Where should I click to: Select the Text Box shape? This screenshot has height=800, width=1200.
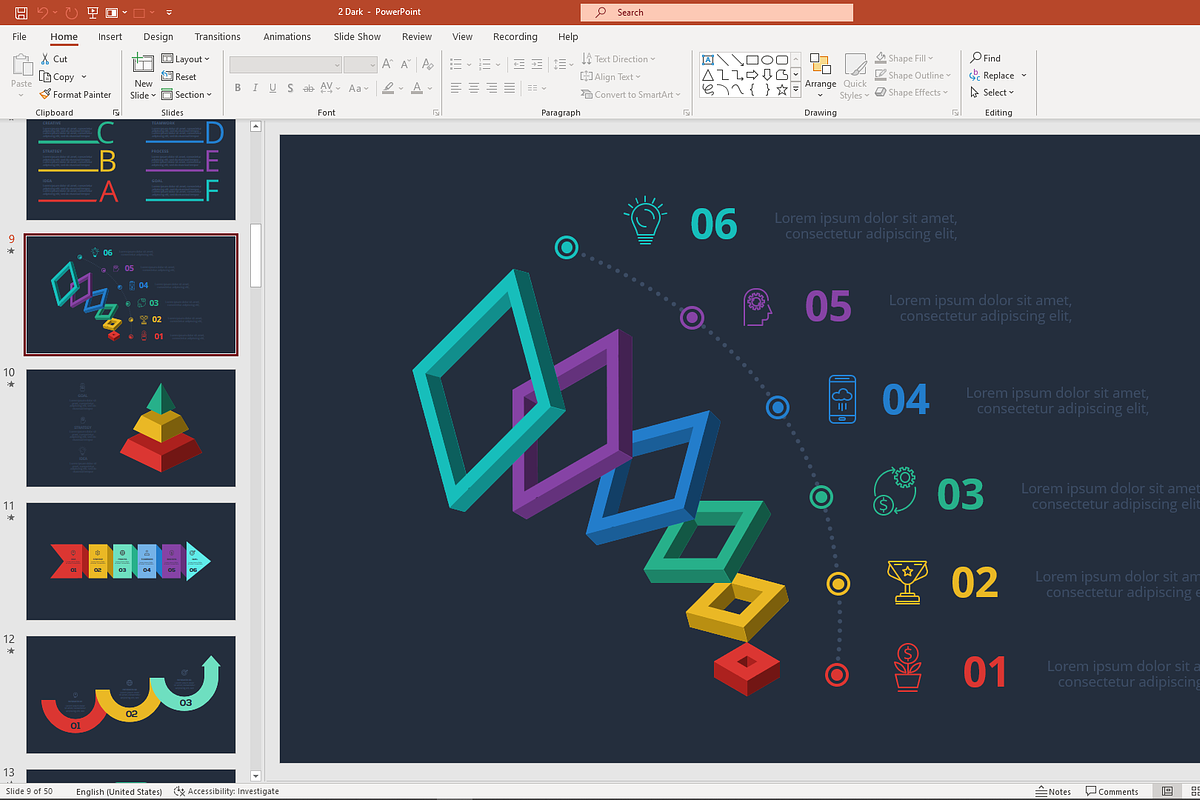(708, 59)
